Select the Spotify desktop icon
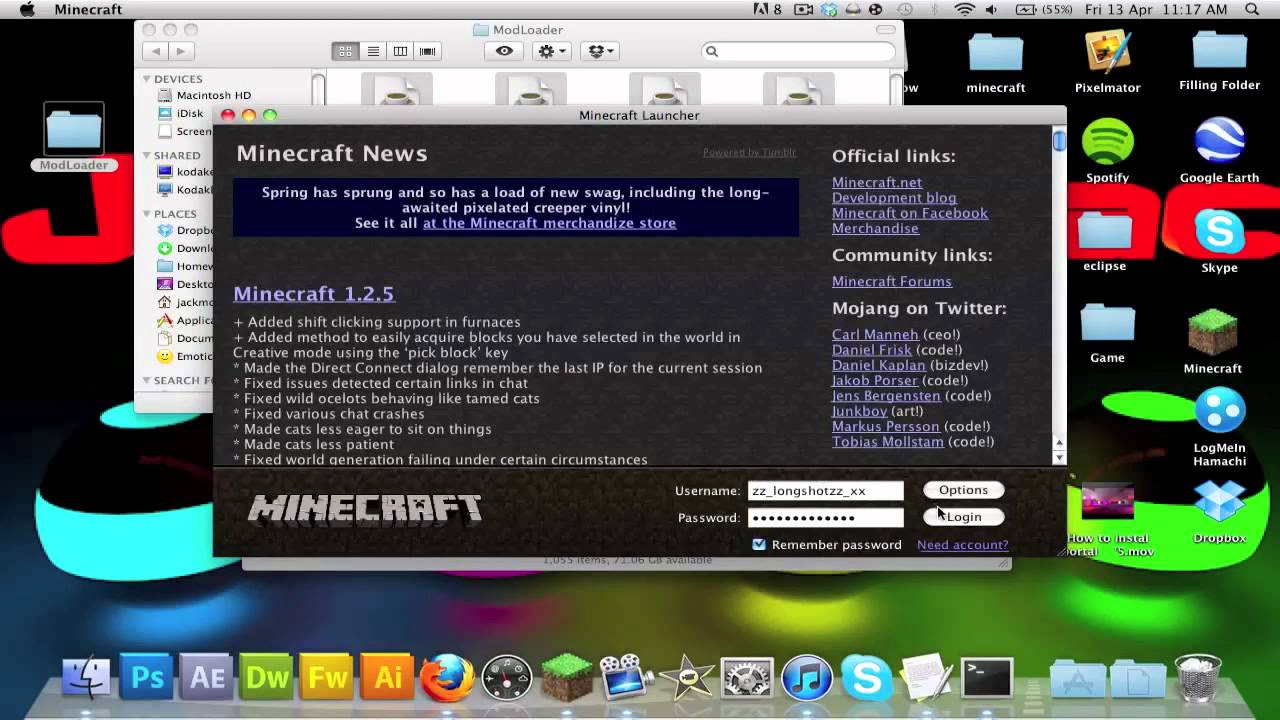The height and width of the screenshot is (720, 1280). point(1107,143)
